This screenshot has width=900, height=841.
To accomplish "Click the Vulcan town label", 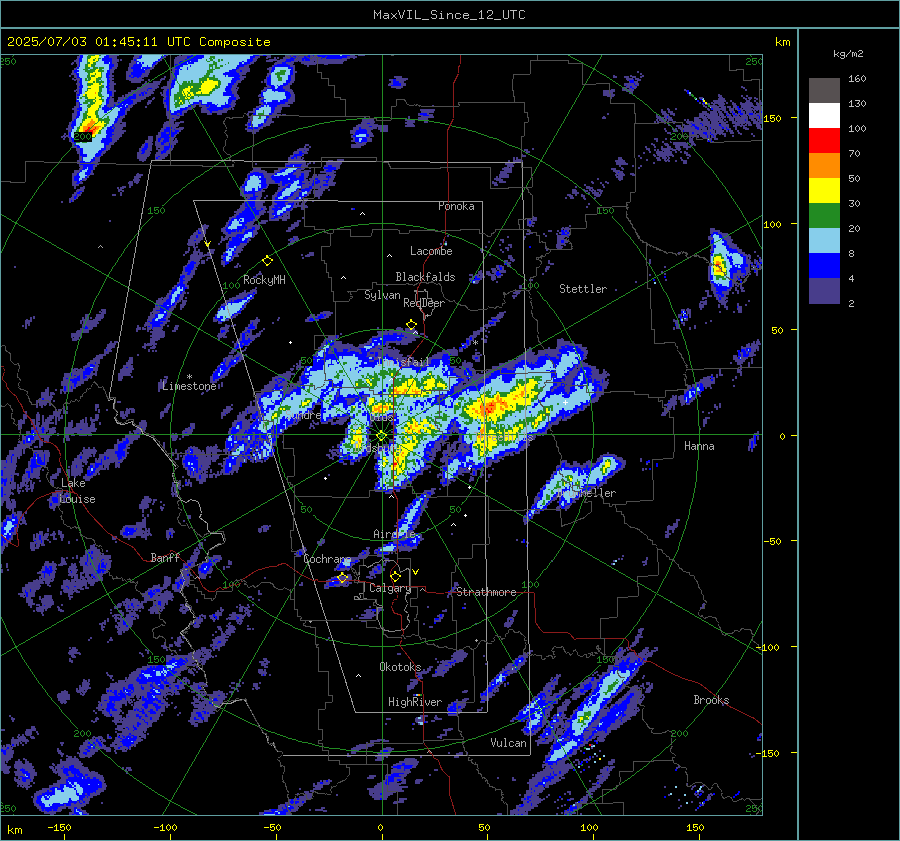I will pyautogui.click(x=509, y=743).
